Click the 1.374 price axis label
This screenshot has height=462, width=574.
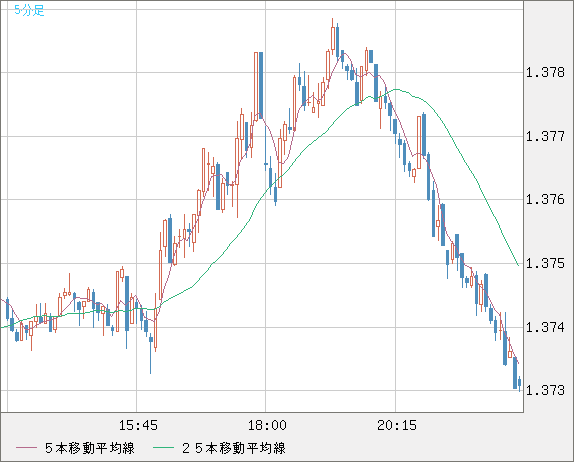[545, 327]
